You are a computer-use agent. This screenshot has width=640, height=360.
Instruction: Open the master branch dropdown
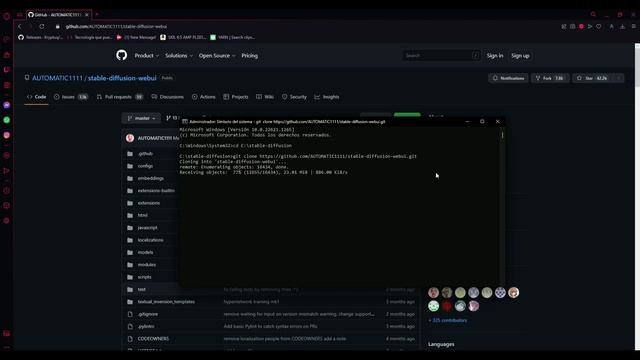pos(141,118)
